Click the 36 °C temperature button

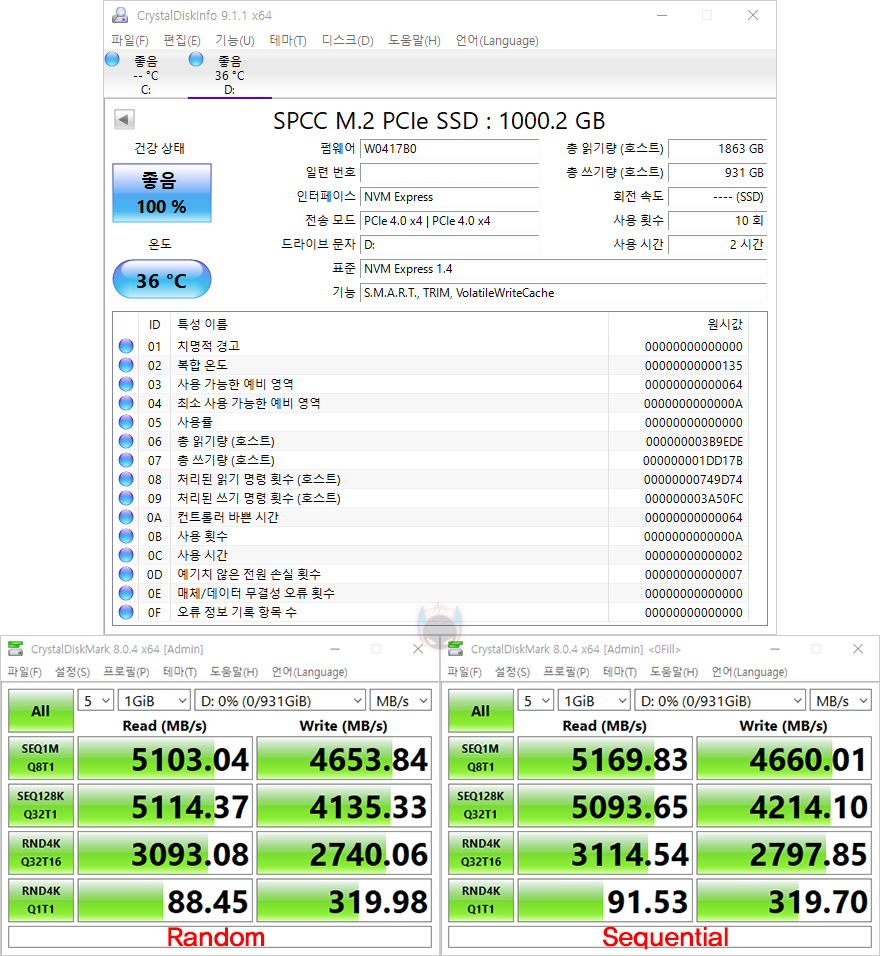click(162, 280)
